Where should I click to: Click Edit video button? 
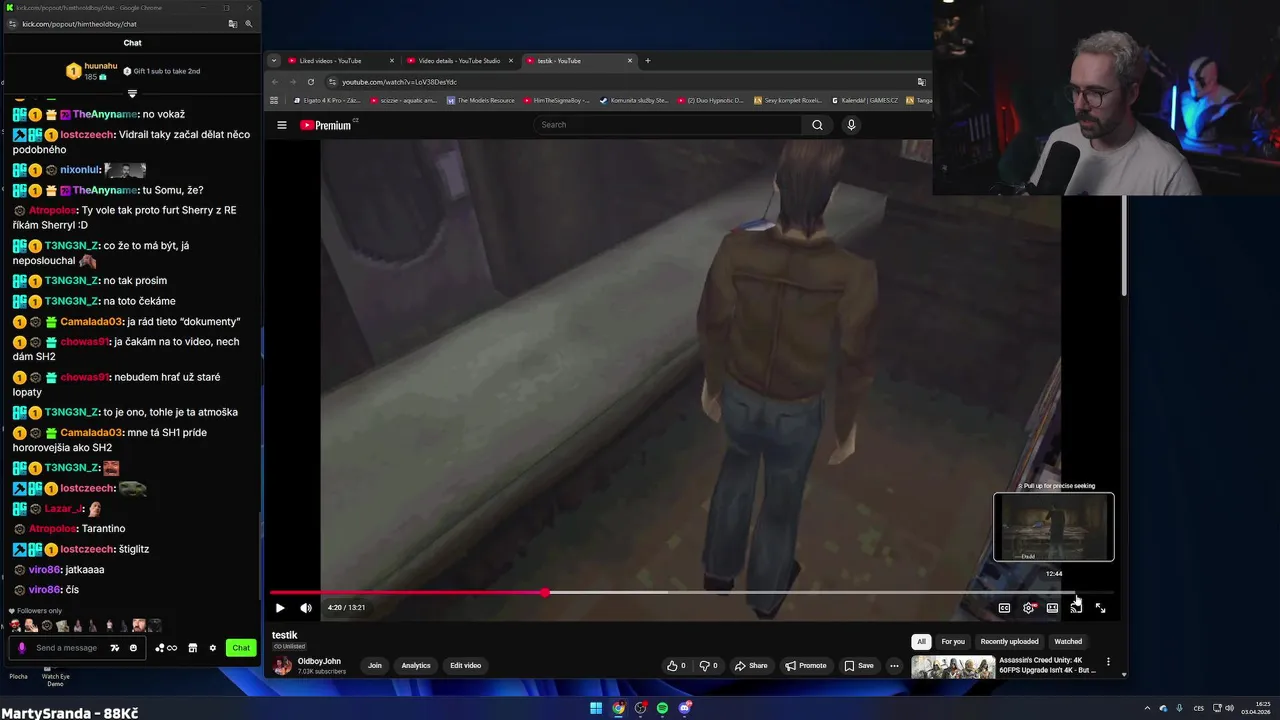pyautogui.click(x=465, y=665)
